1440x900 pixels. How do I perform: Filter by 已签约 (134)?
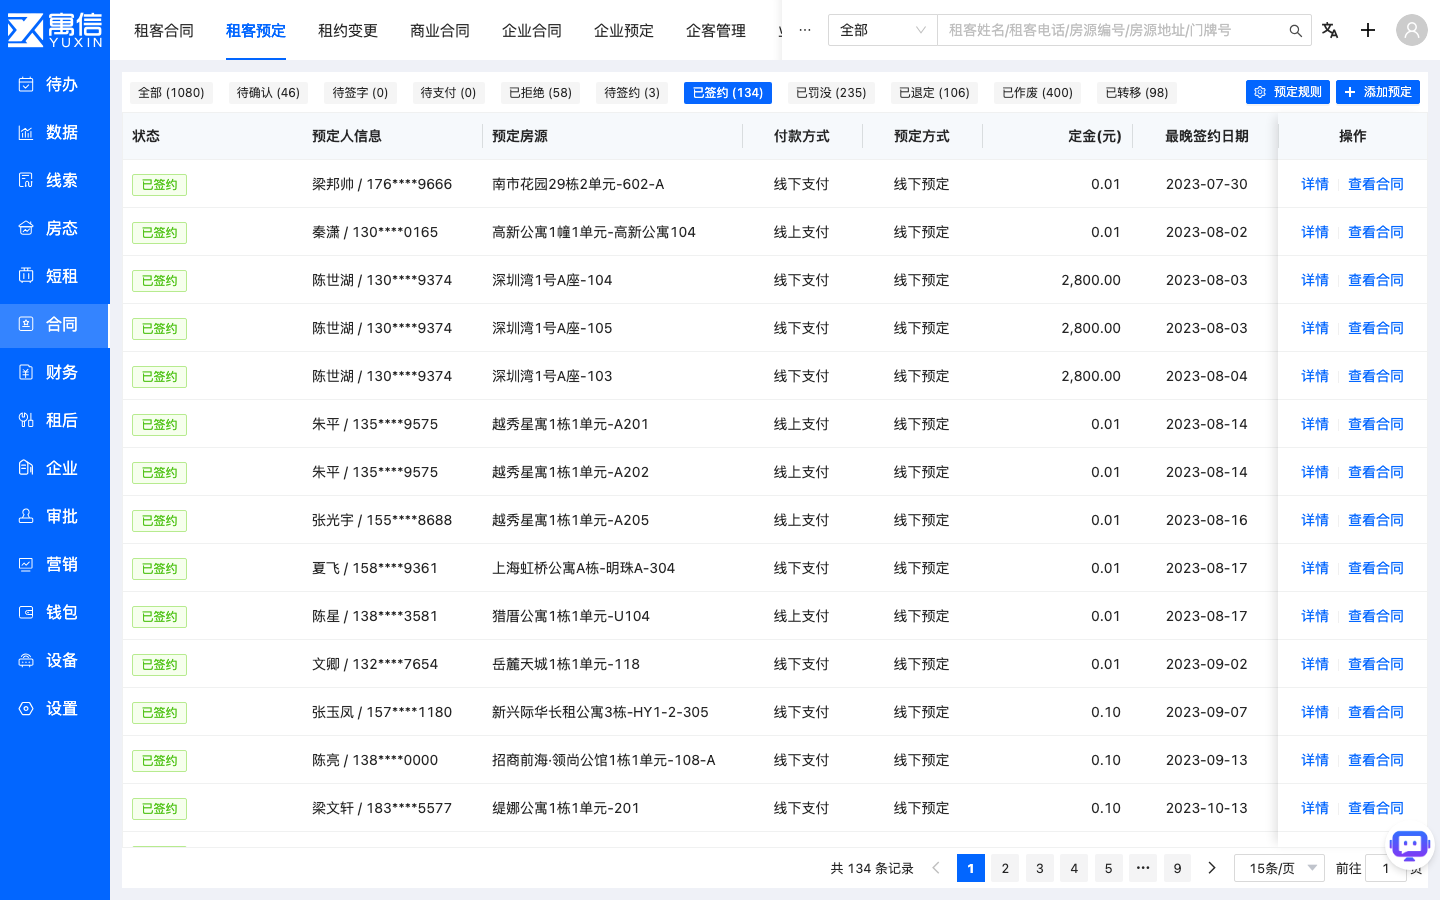[728, 93]
